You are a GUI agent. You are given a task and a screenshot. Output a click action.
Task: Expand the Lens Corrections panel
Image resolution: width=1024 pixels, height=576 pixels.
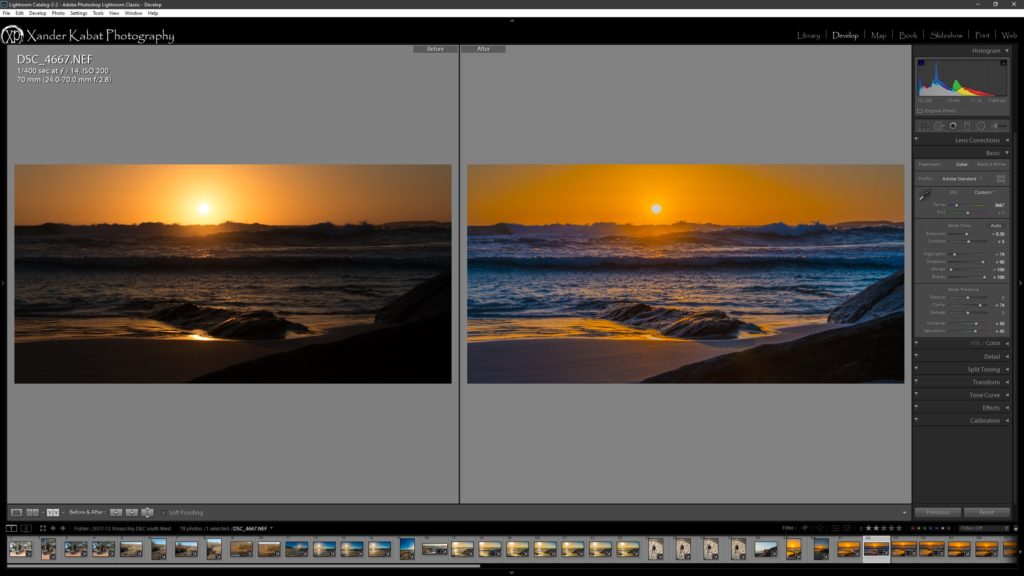tap(976, 140)
